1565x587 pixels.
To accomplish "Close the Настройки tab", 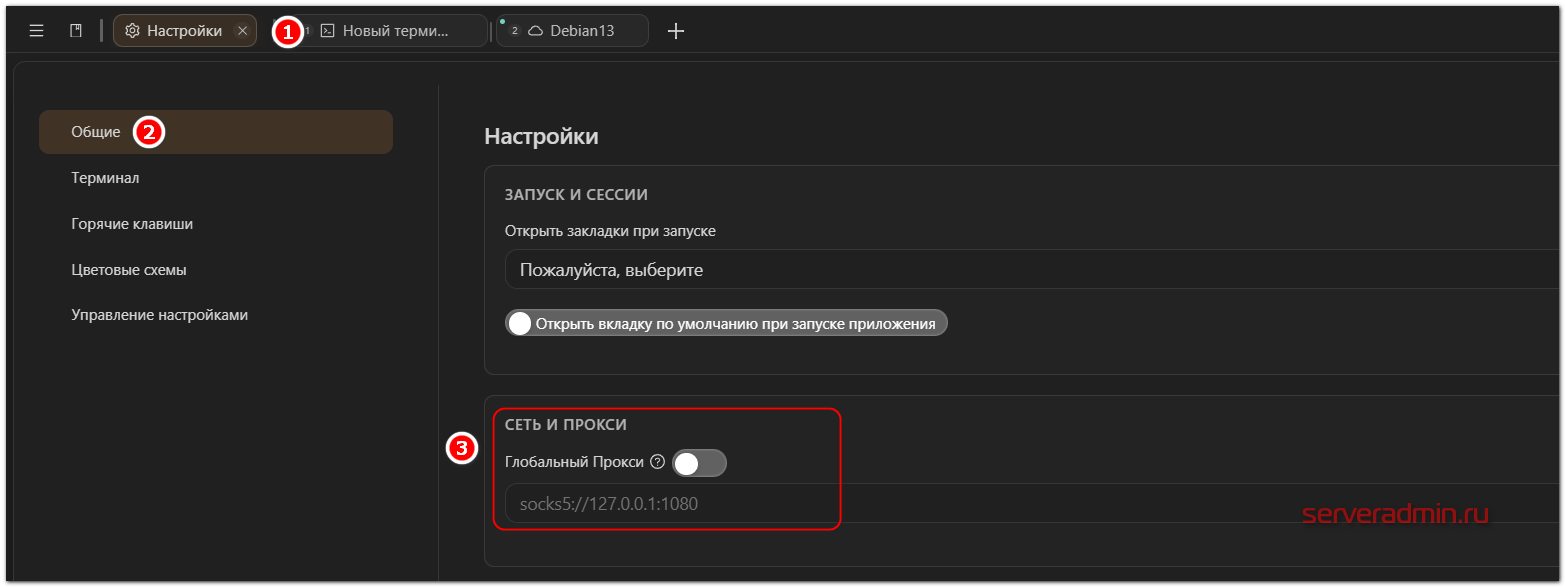I will 242,31.
